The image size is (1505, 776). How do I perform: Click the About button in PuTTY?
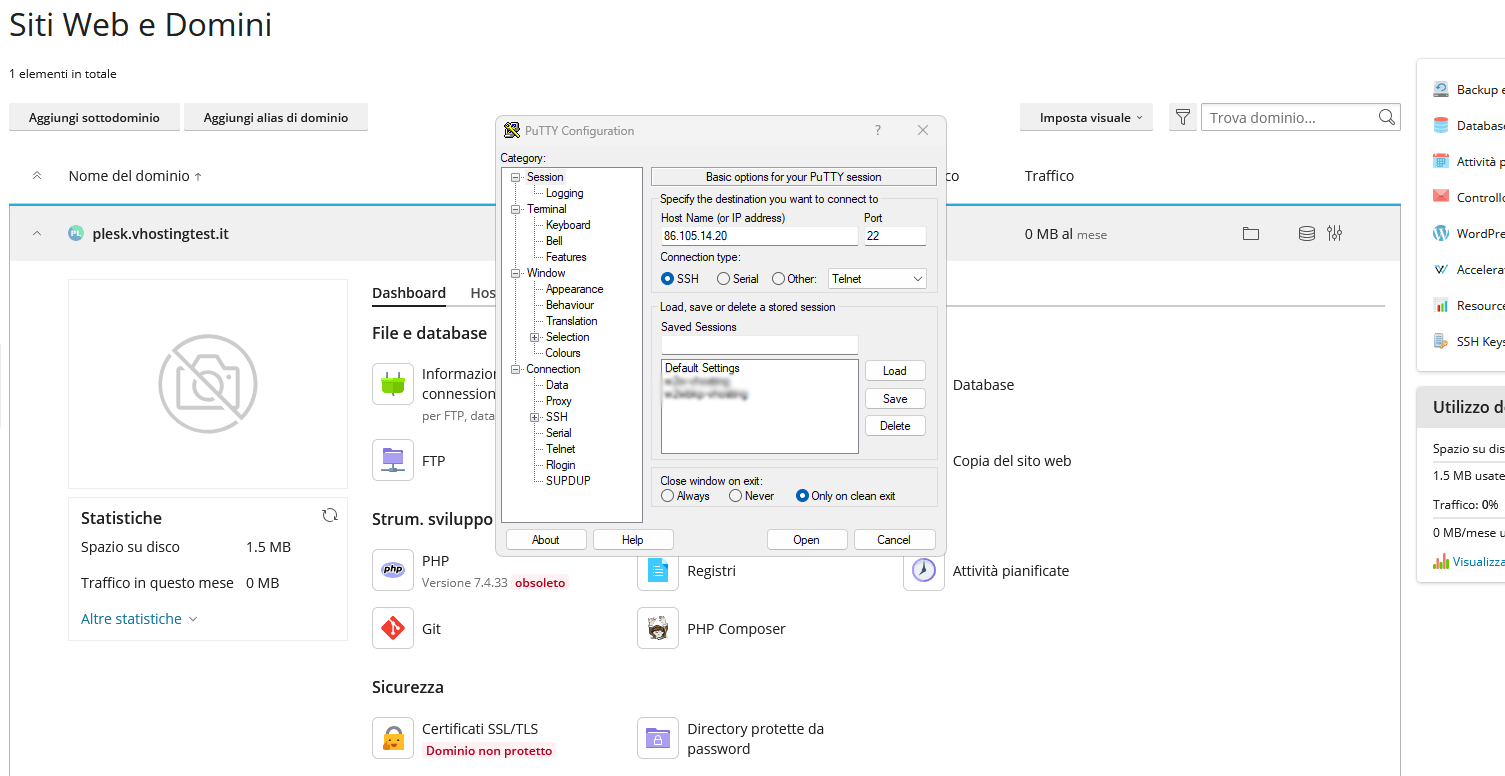tap(546, 540)
